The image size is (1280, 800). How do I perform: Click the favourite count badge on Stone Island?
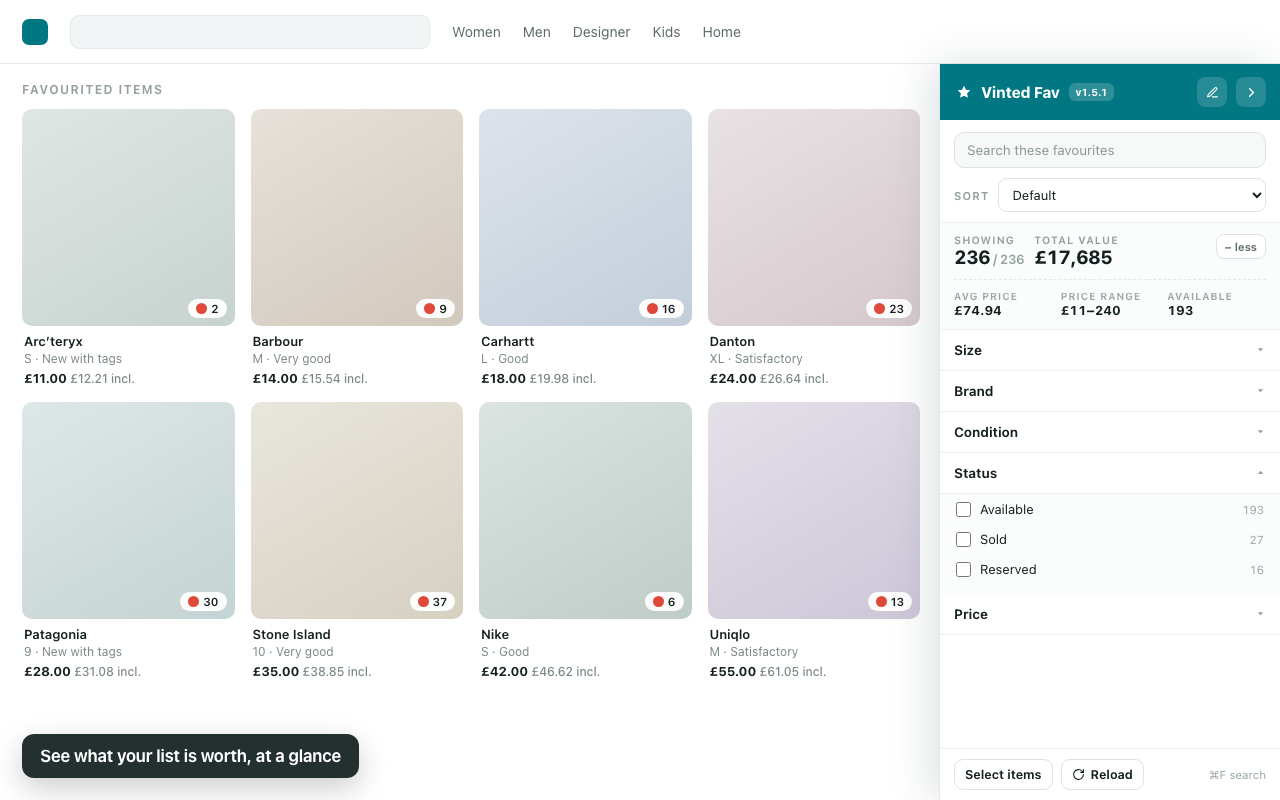pos(432,602)
